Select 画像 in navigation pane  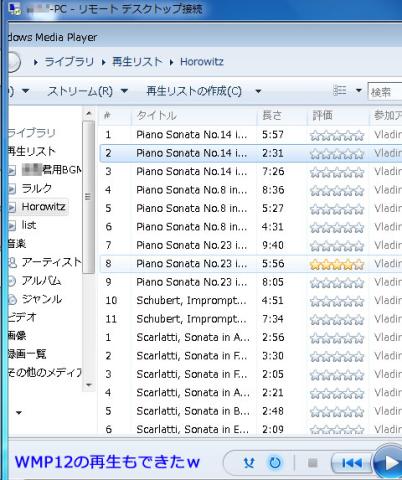[x=17, y=335]
